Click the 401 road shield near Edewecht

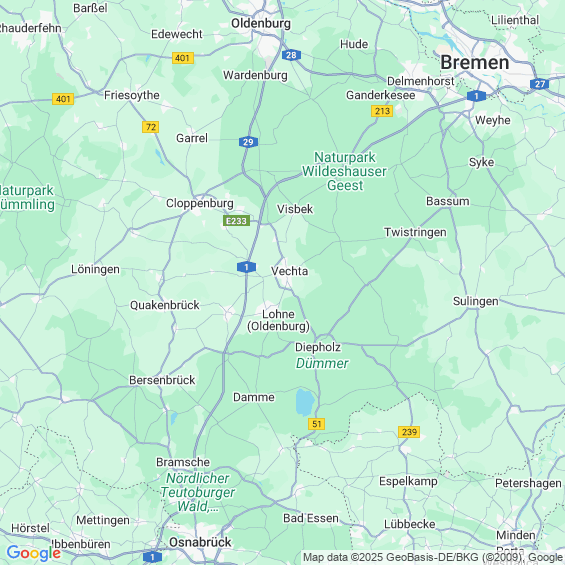pyautogui.click(x=183, y=58)
